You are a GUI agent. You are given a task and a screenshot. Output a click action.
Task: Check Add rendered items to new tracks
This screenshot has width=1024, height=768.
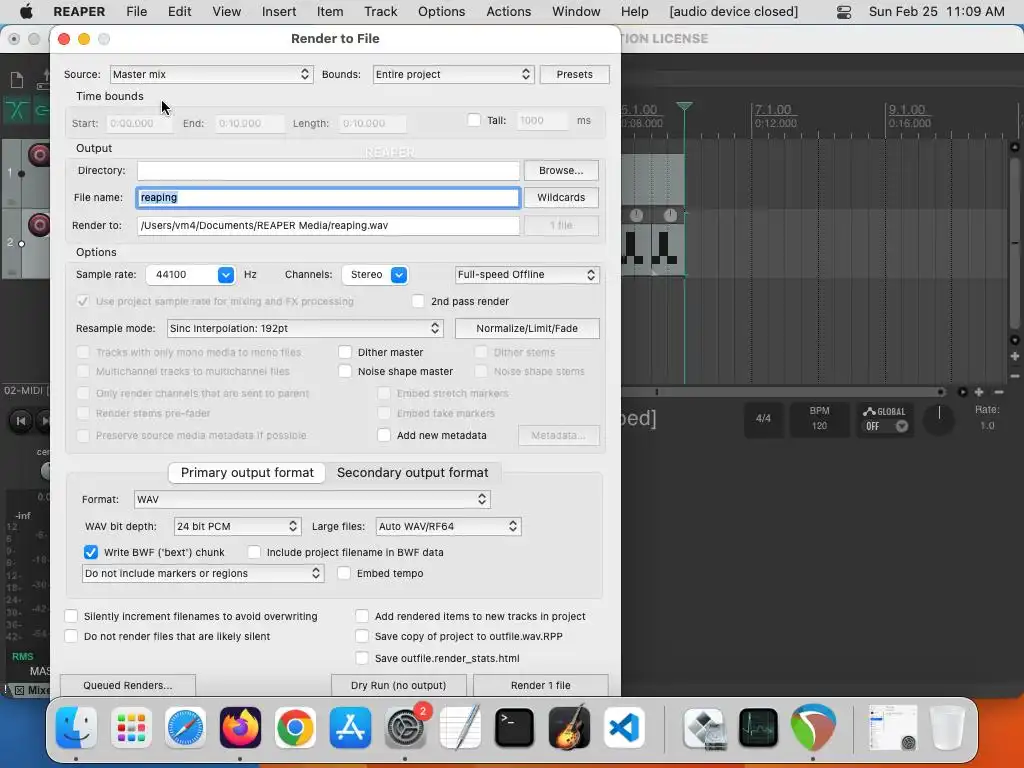coord(362,616)
